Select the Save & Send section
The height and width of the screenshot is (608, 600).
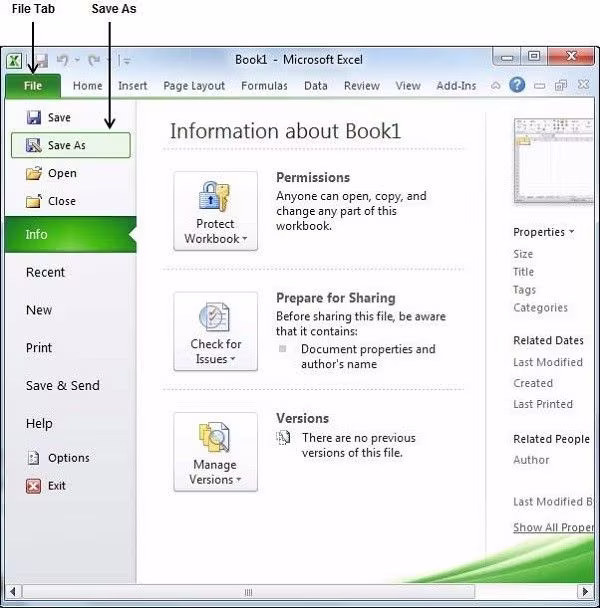[x=71, y=385]
